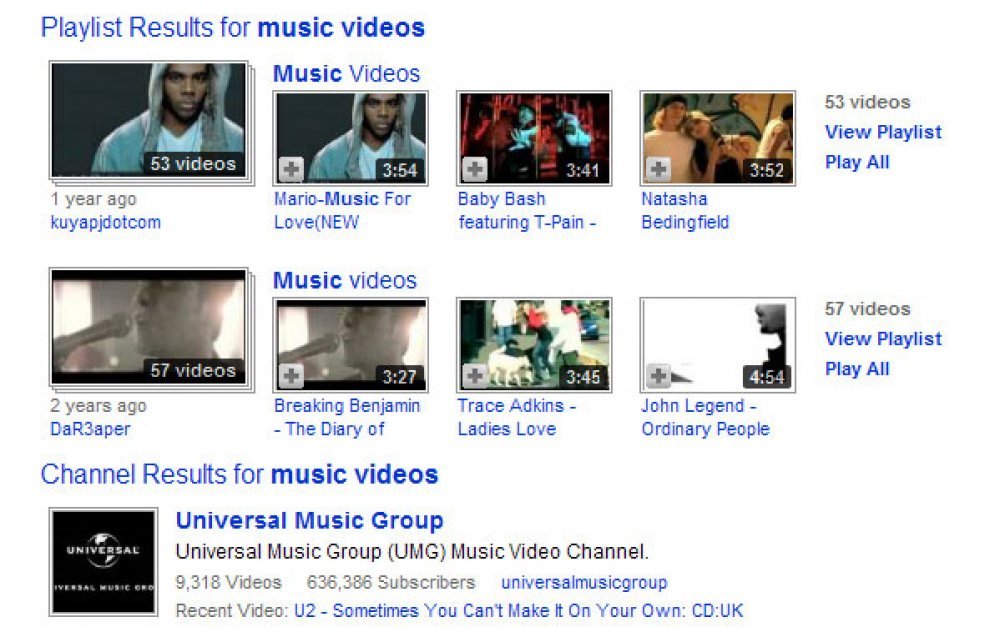Viewport: 1000px width, 627px height.
Task: Add Breaking Benjamin video to queue
Action: coord(291,376)
